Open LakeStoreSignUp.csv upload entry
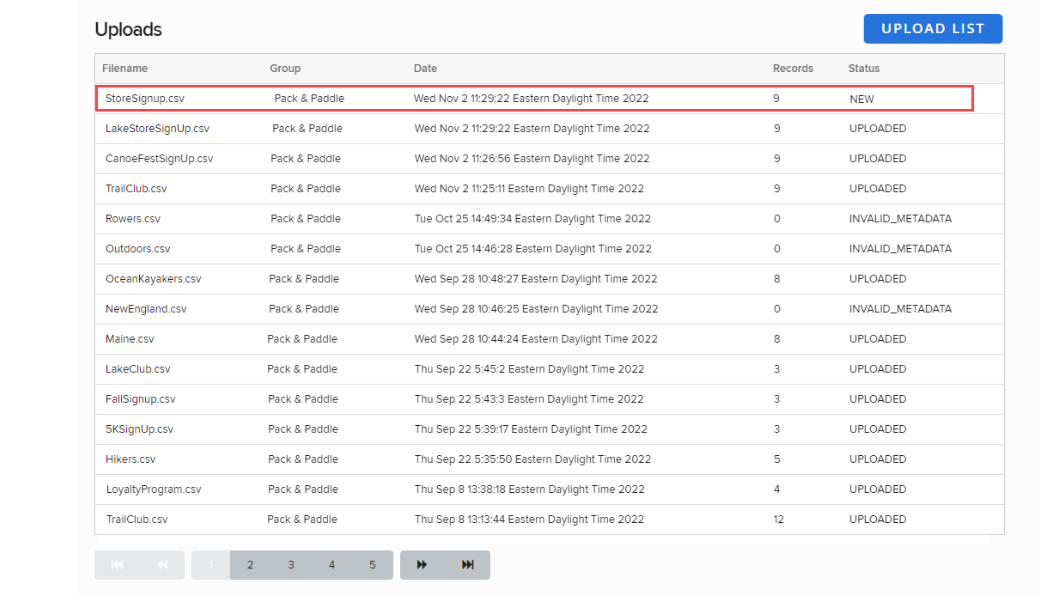1040x596 pixels. 157,129
